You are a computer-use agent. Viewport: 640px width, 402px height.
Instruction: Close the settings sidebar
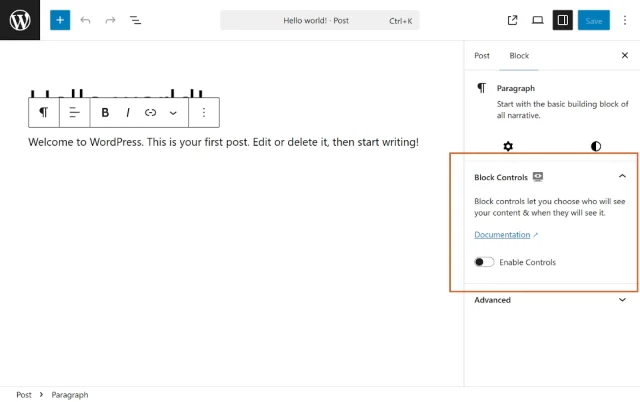click(x=624, y=55)
